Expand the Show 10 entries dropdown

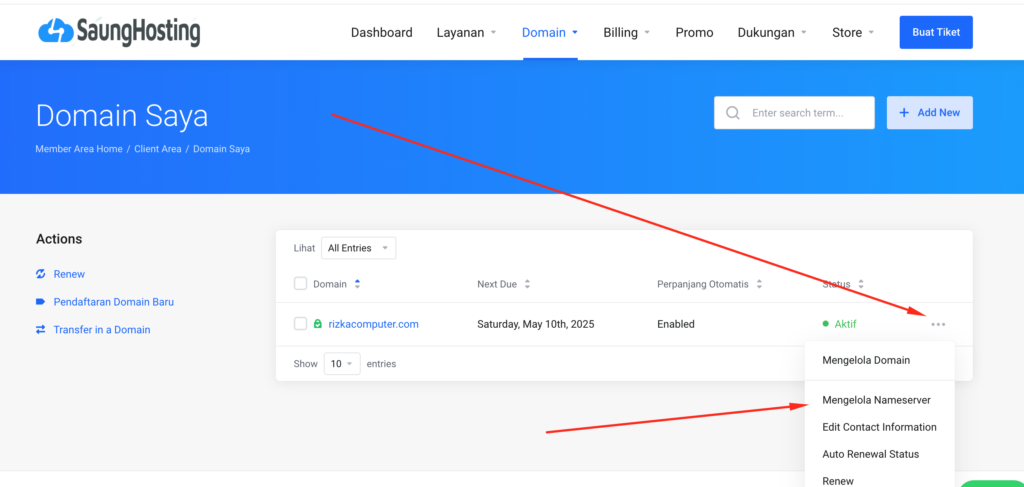click(x=341, y=364)
